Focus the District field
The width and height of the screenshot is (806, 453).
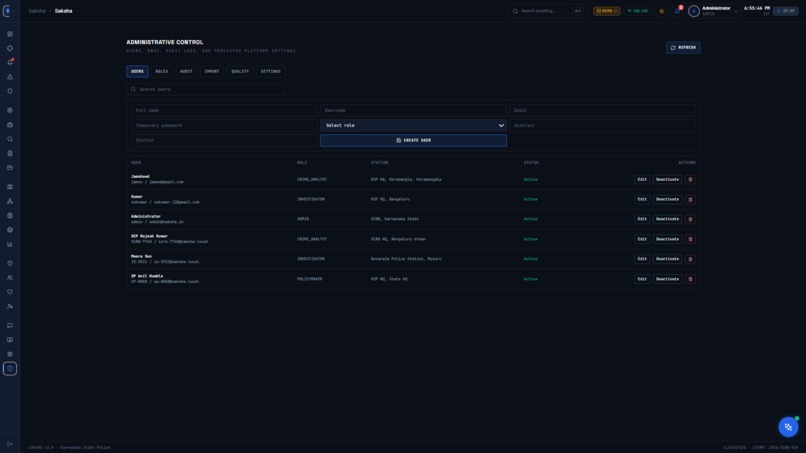coord(602,125)
